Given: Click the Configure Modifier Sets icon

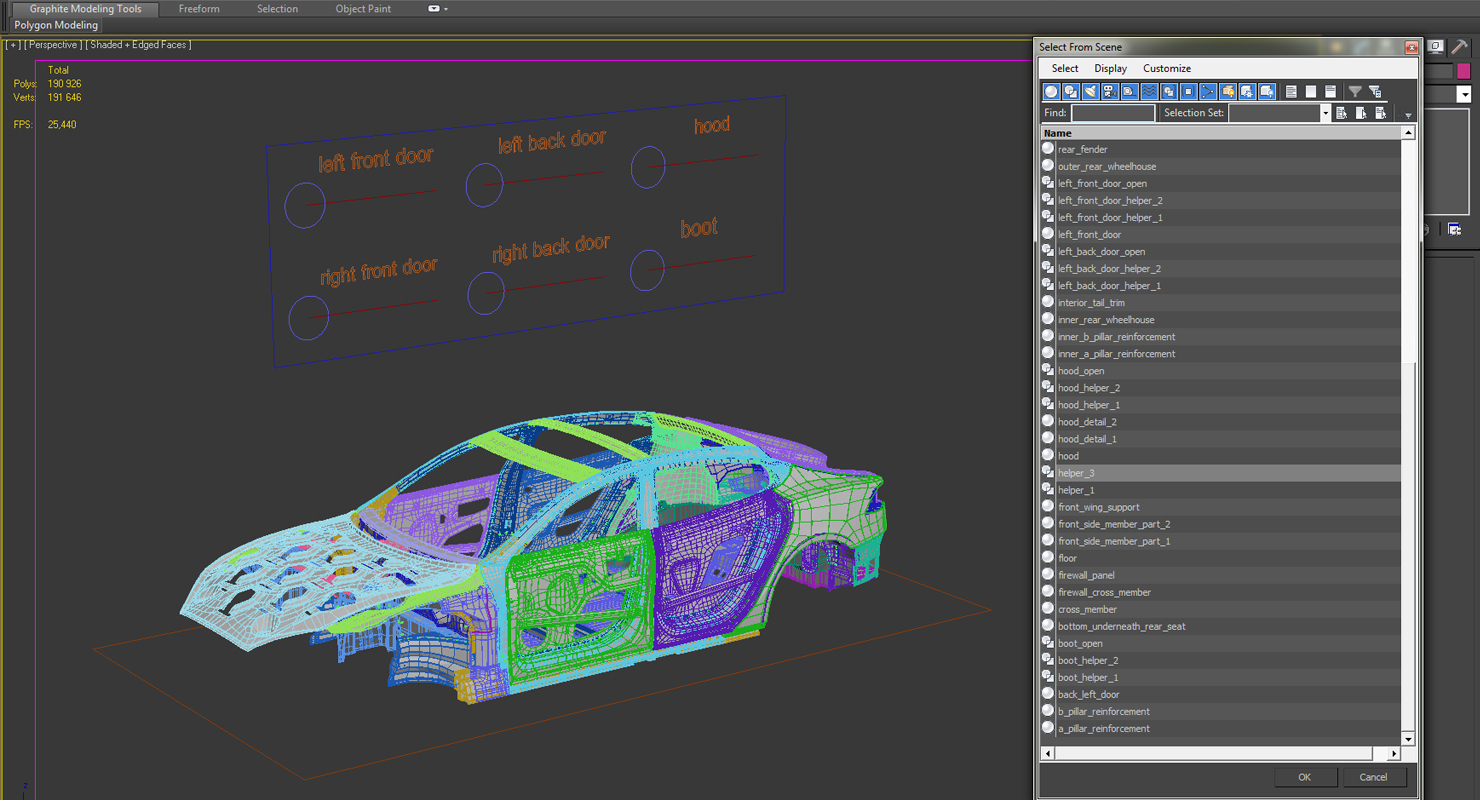Looking at the screenshot, I should (x=1454, y=229).
